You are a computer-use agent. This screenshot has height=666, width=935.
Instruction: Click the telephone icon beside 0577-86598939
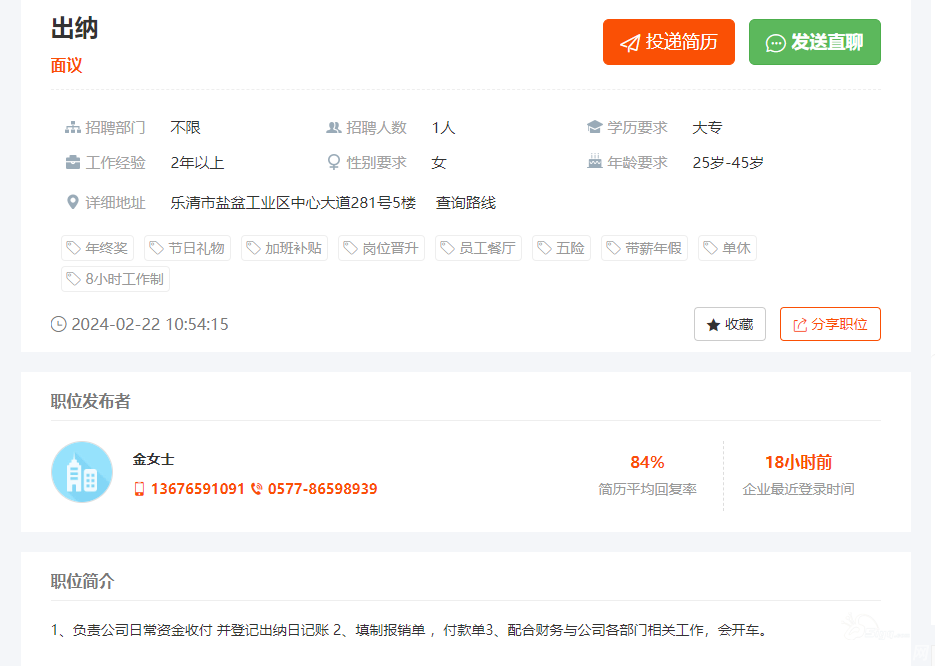256,489
